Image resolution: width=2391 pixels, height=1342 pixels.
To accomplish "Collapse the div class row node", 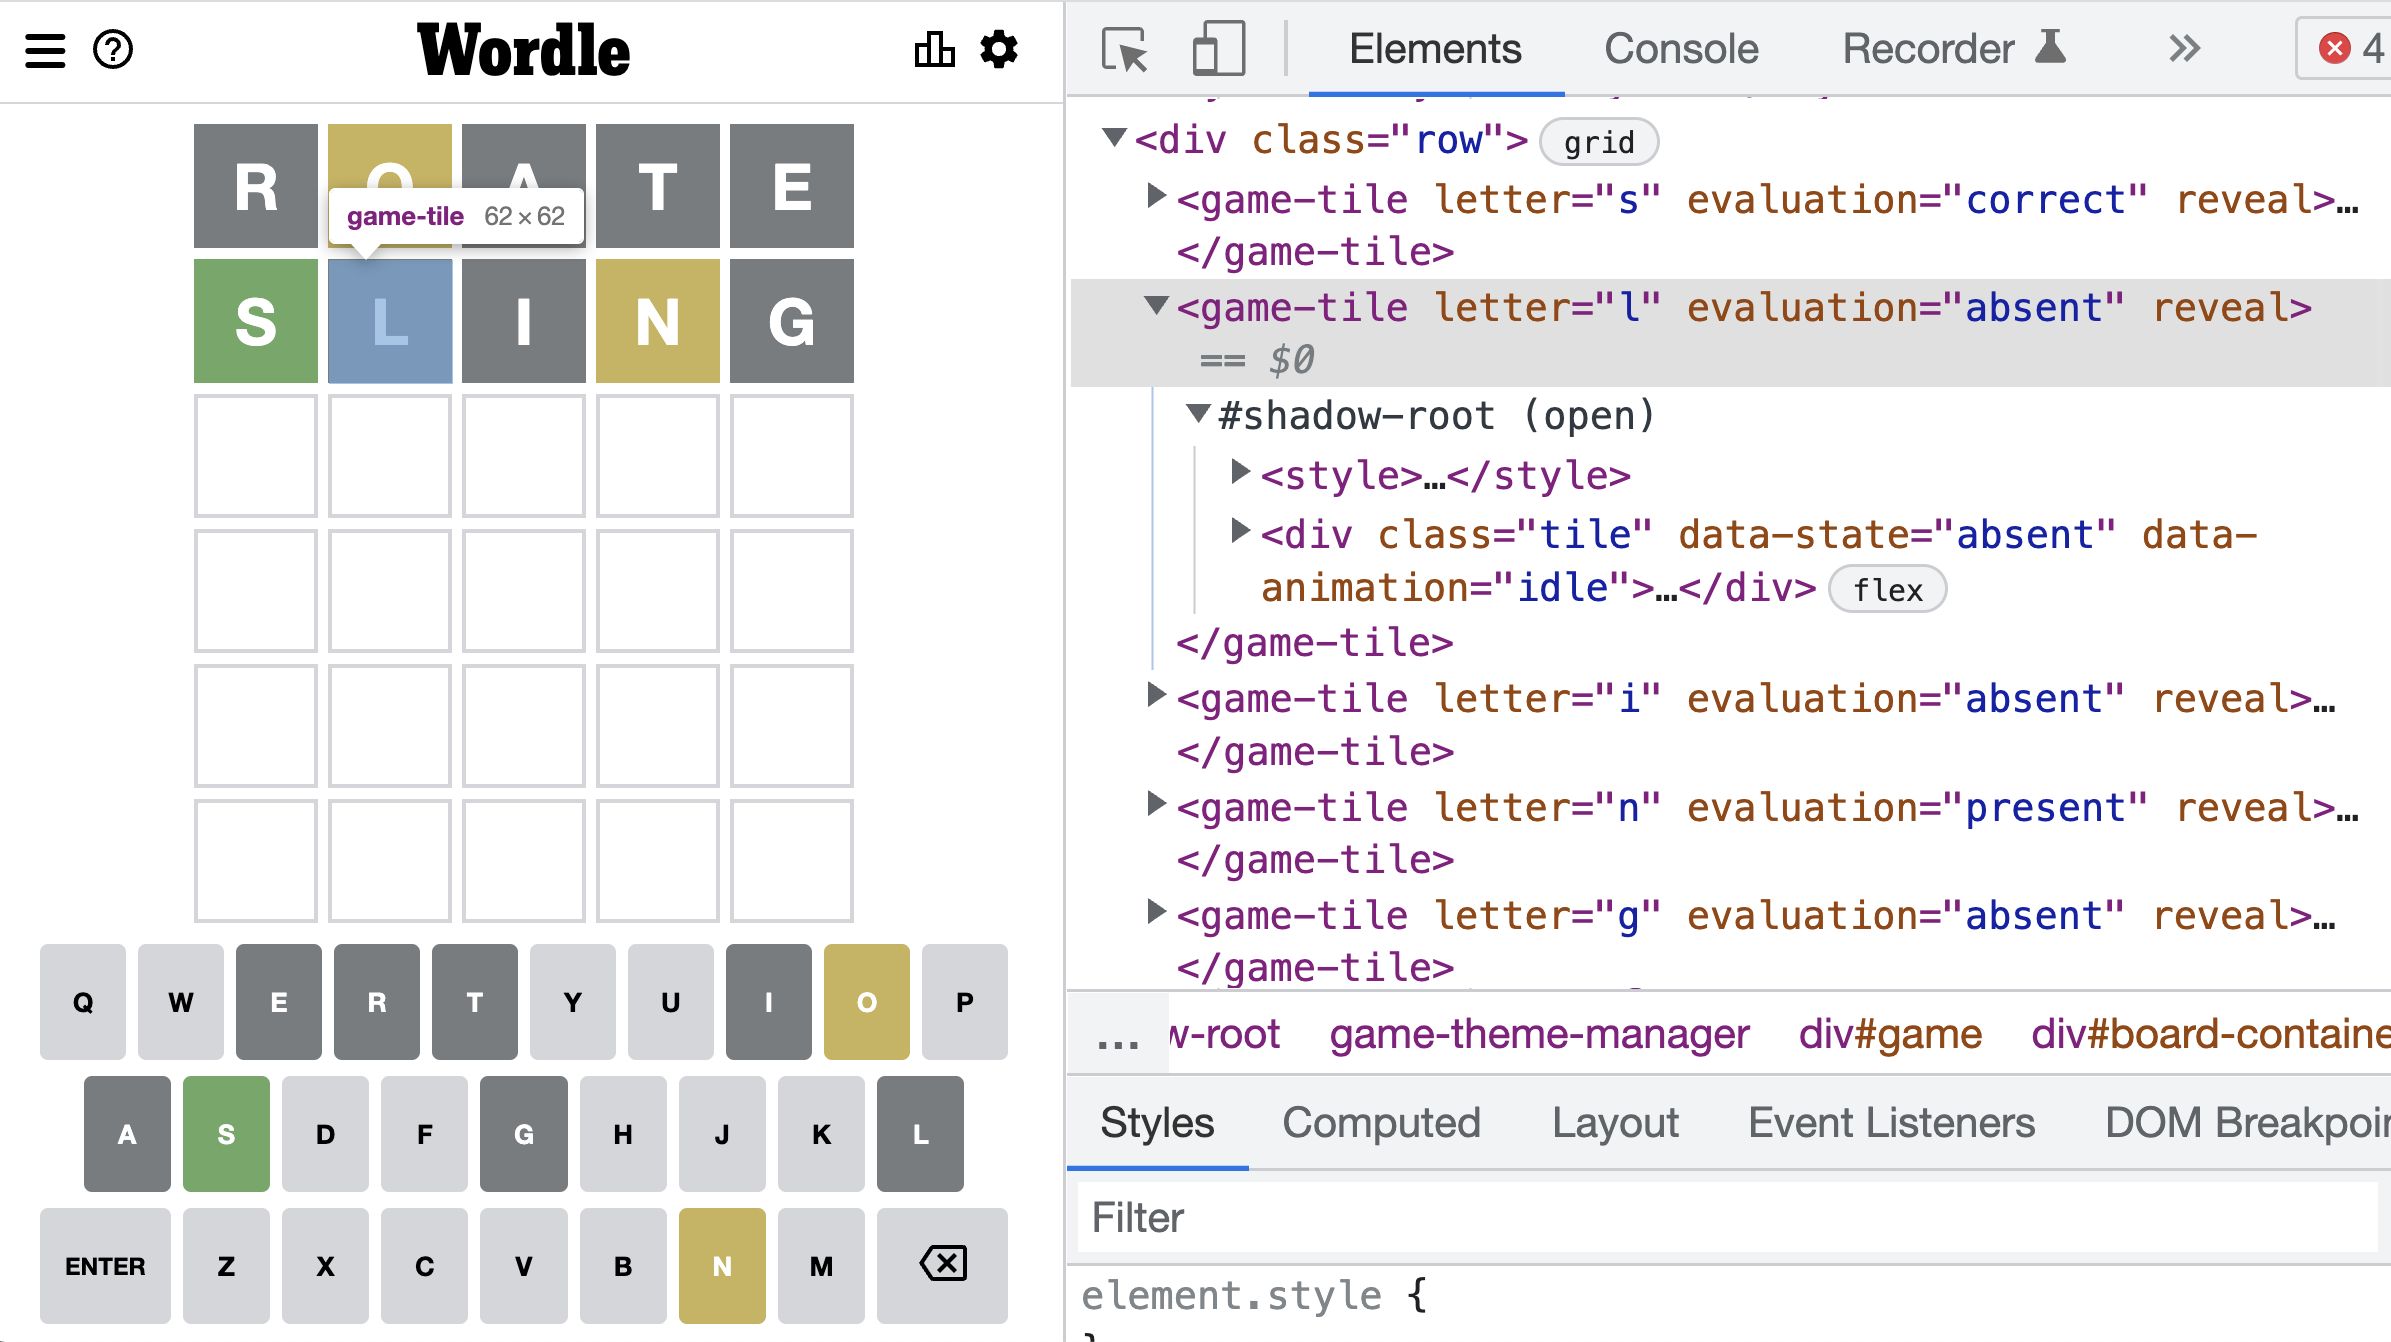I will [1113, 137].
